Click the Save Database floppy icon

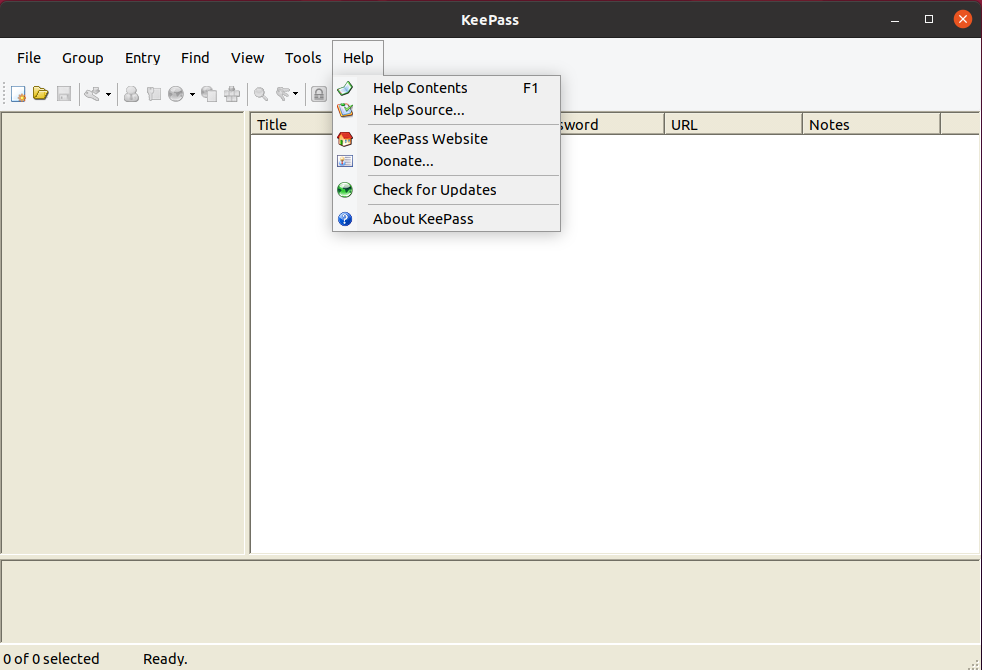[64, 94]
